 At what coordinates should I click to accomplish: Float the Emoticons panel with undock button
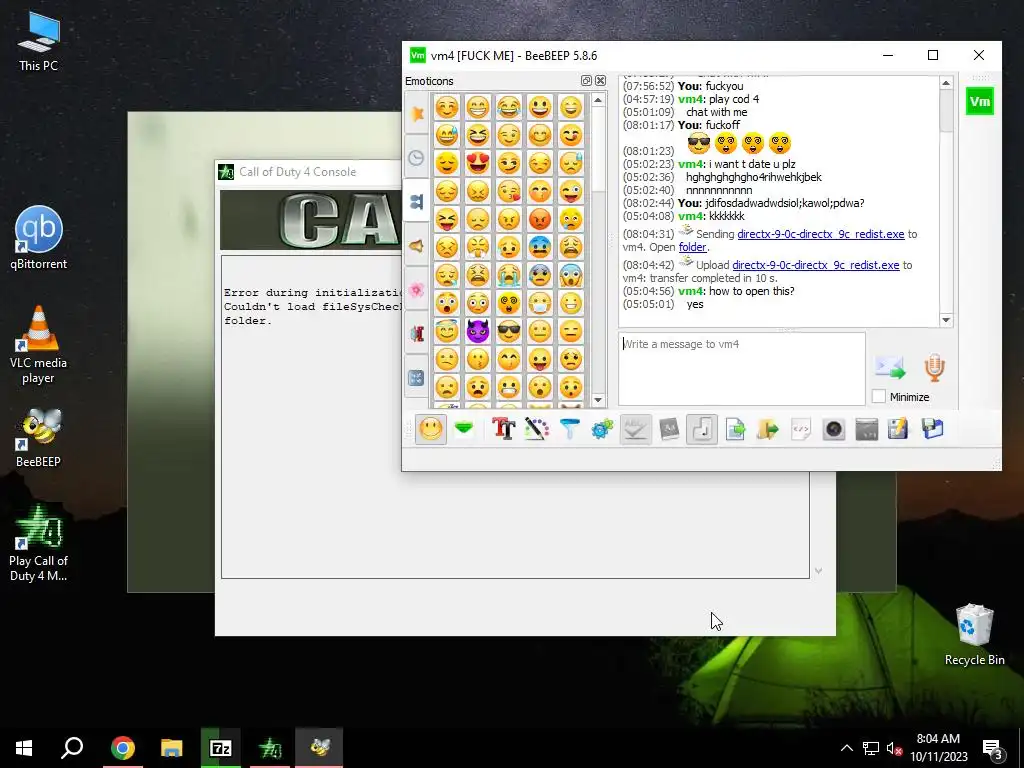(x=586, y=80)
